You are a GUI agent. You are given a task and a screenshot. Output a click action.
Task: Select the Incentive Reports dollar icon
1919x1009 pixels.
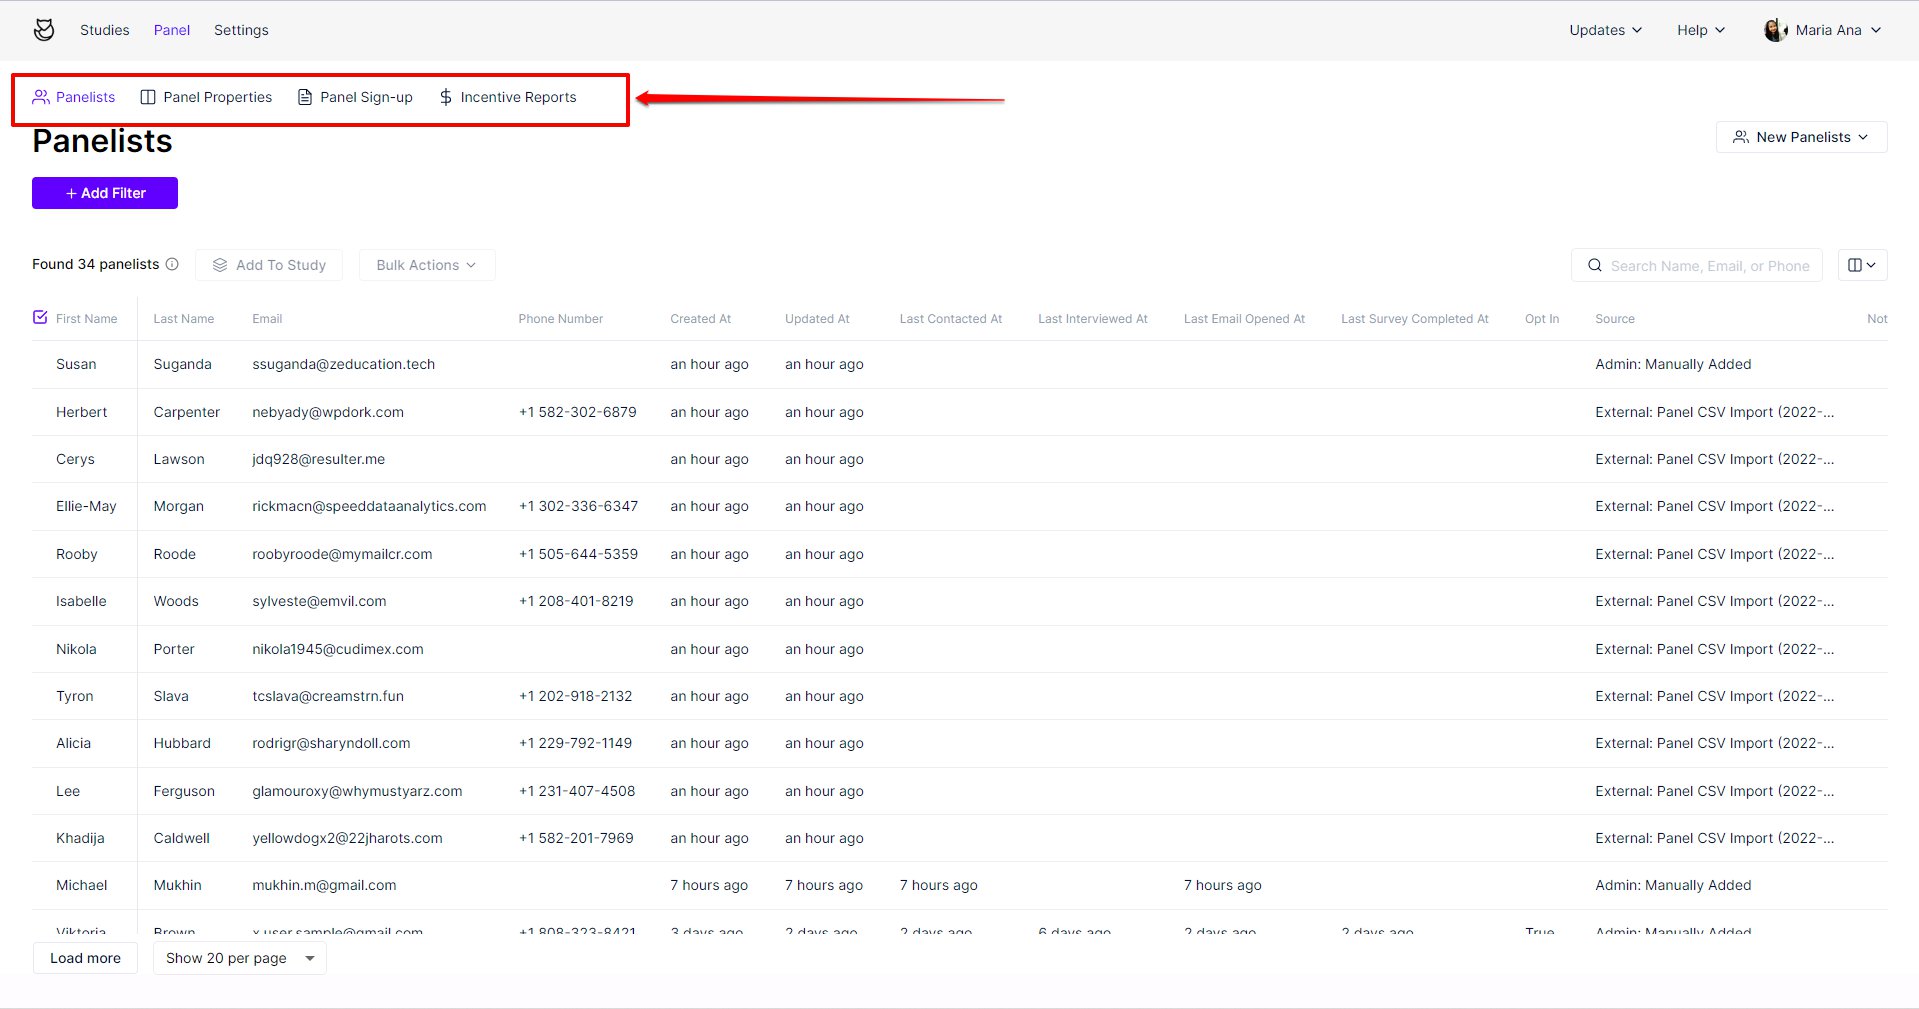445,97
